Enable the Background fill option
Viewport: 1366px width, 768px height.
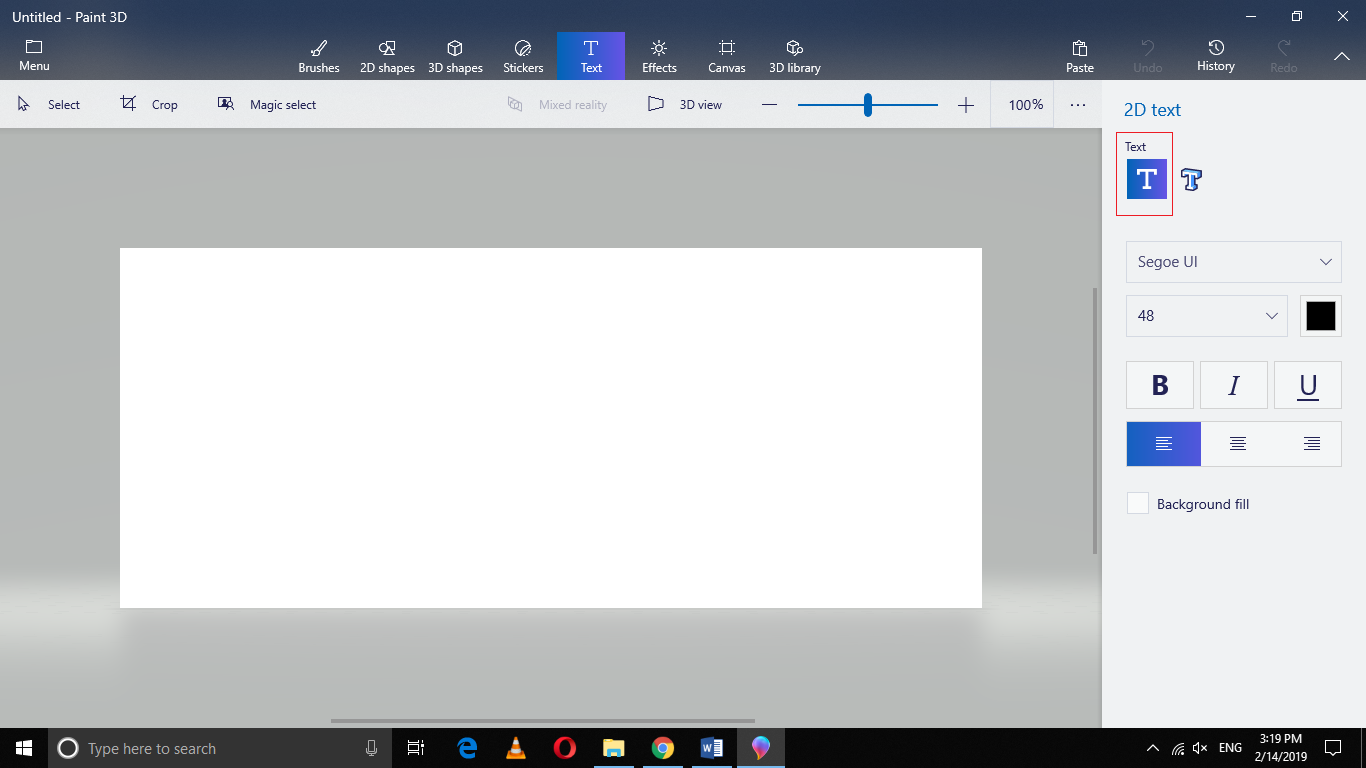pyautogui.click(x=1137, y=504)
